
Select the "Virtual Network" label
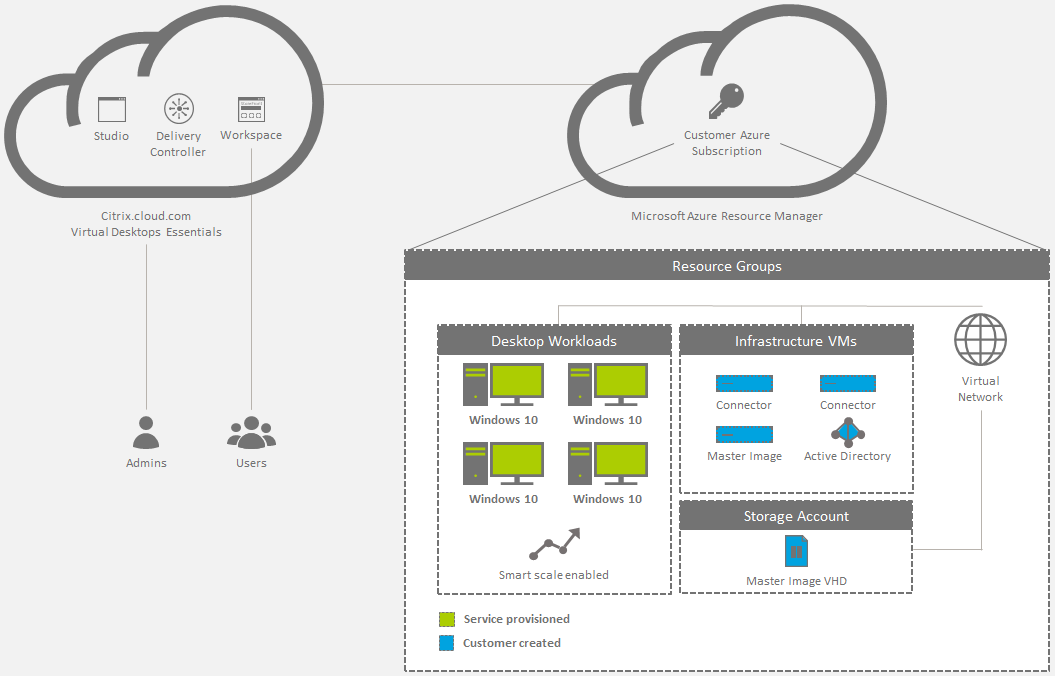[980, 389]
